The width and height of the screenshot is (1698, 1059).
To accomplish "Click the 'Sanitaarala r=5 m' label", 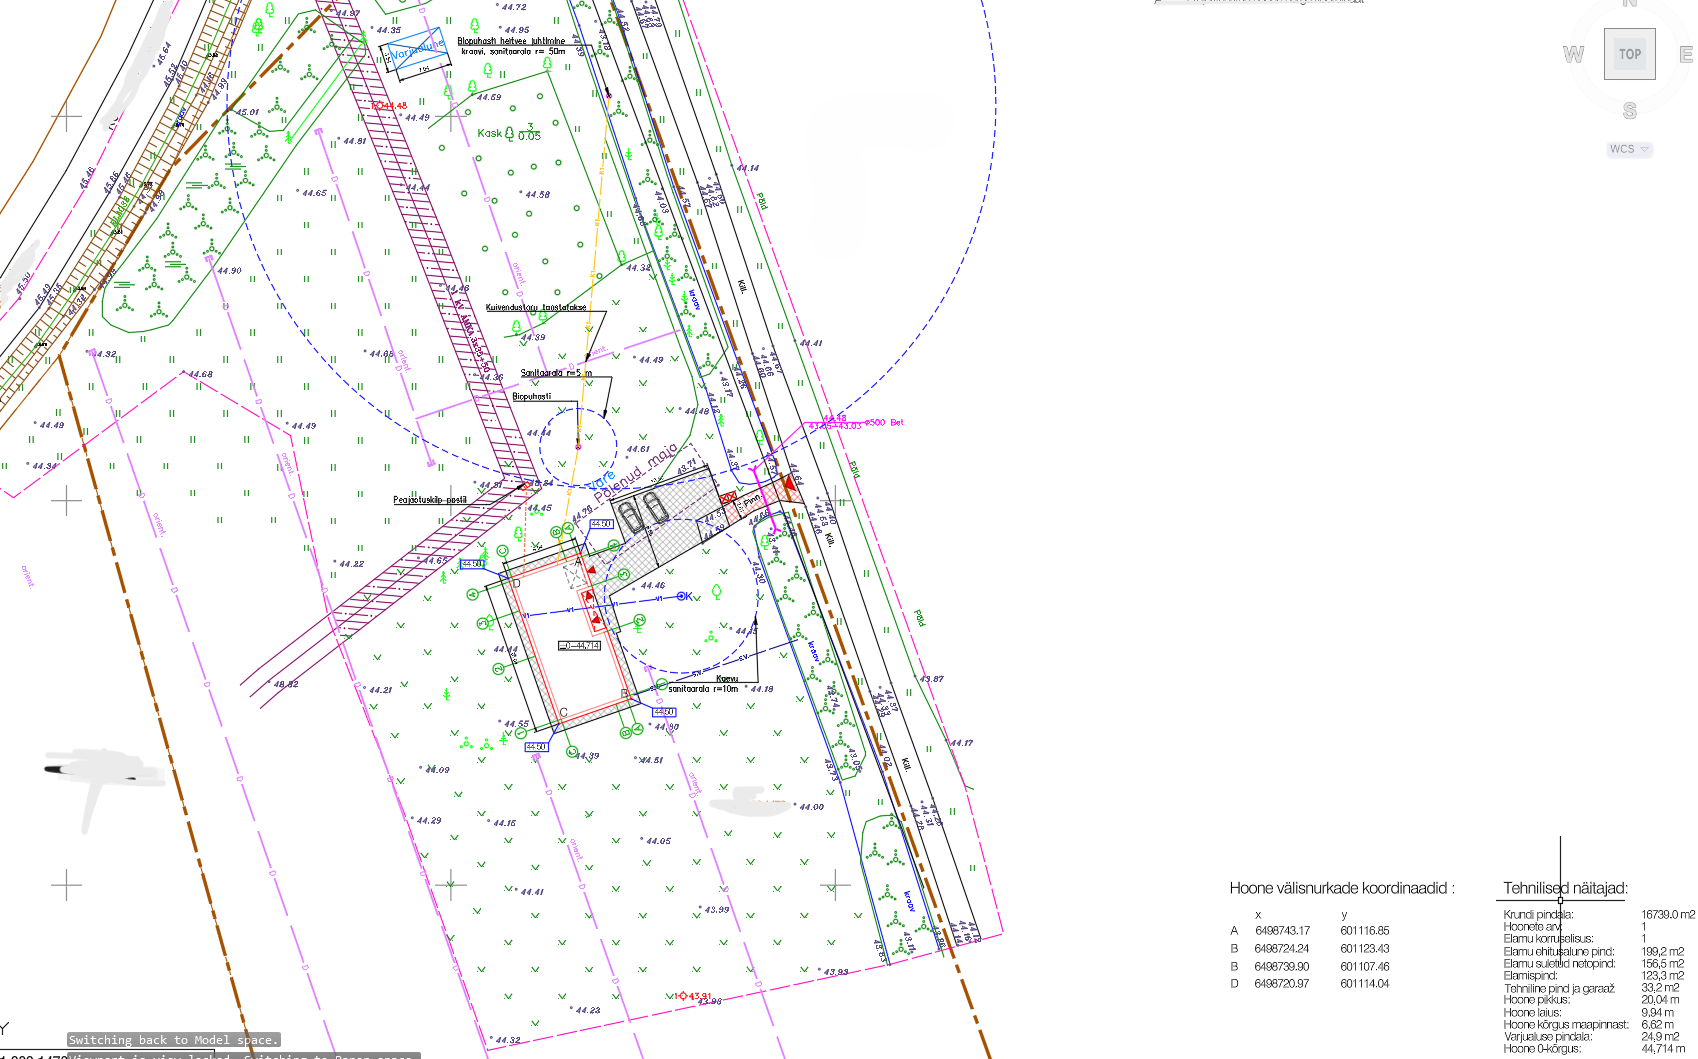I will point(555,373).
